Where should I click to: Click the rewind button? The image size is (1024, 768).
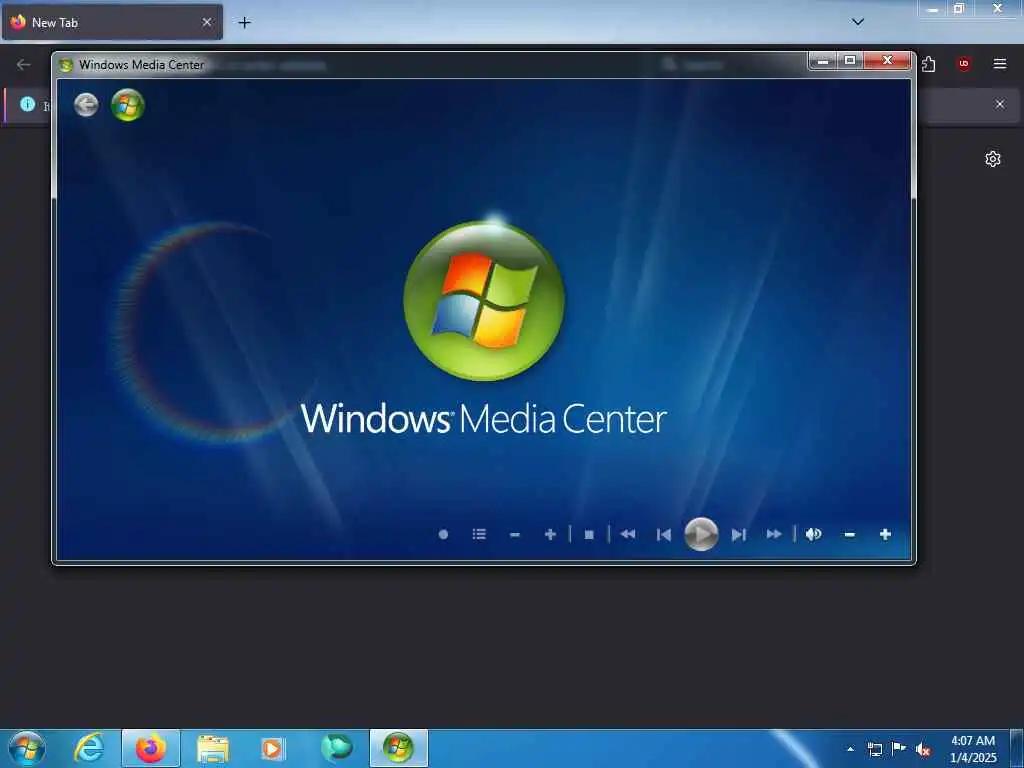(628, 534)
